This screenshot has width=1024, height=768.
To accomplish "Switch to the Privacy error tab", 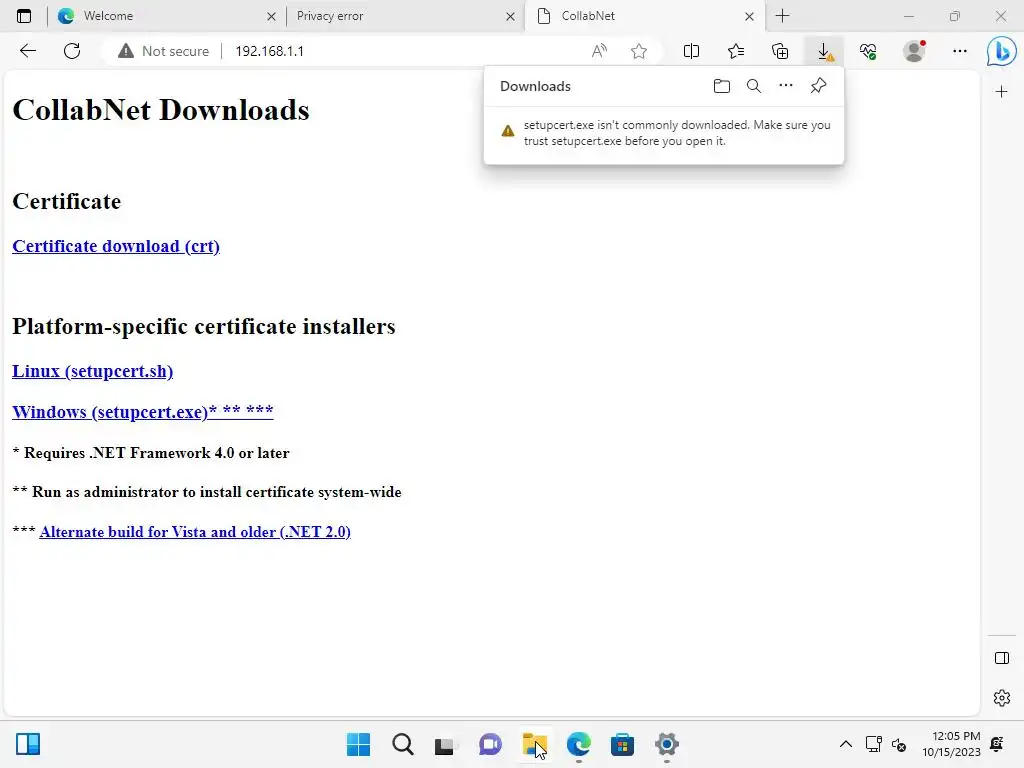I will (x=404, y=16).
